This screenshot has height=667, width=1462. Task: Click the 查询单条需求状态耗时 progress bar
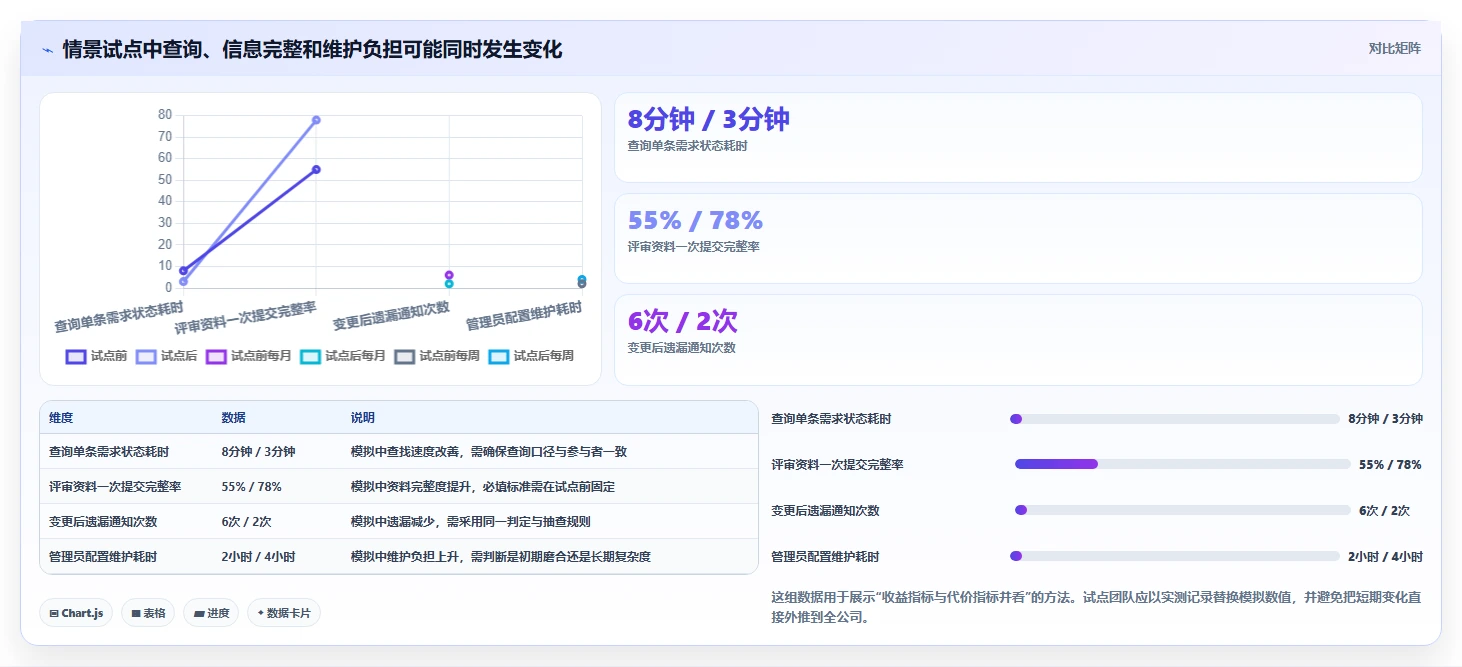point(1175,419)
